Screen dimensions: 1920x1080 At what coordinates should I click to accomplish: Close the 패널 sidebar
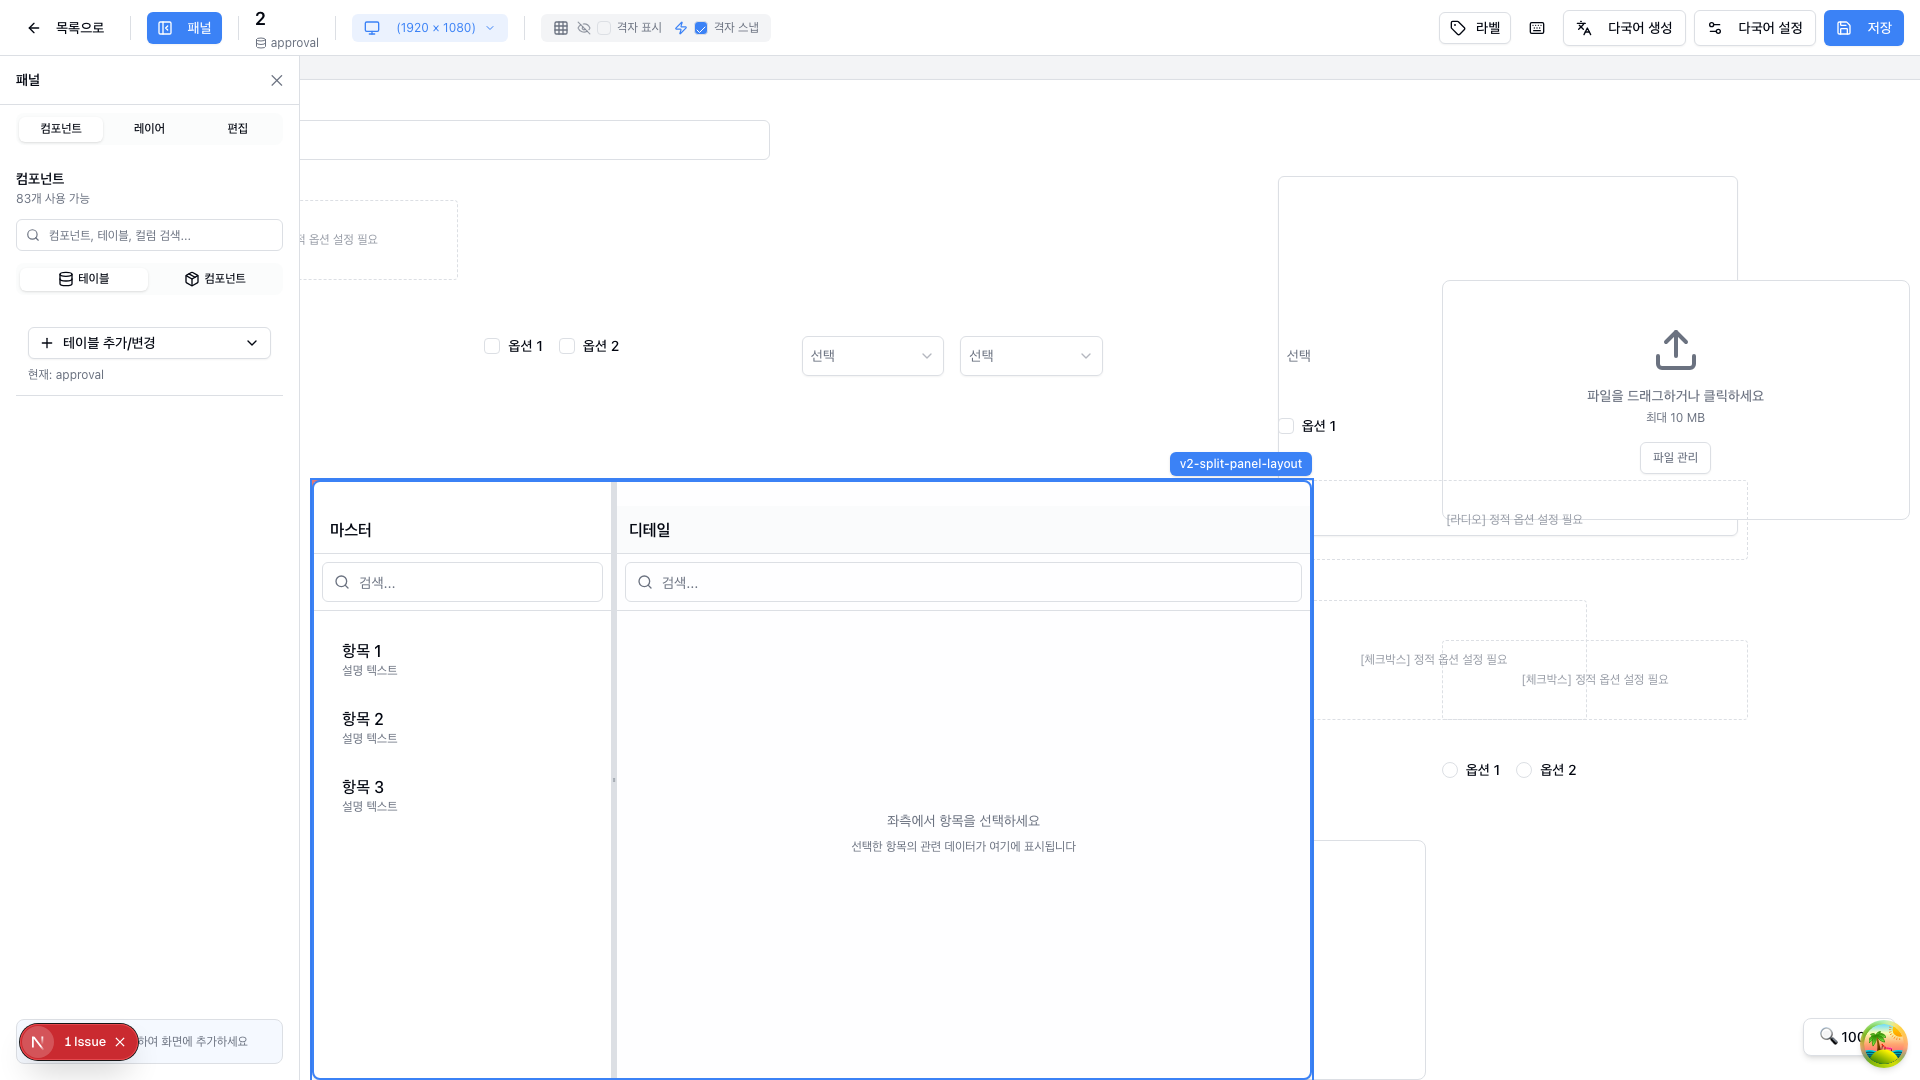coord(277,80)
